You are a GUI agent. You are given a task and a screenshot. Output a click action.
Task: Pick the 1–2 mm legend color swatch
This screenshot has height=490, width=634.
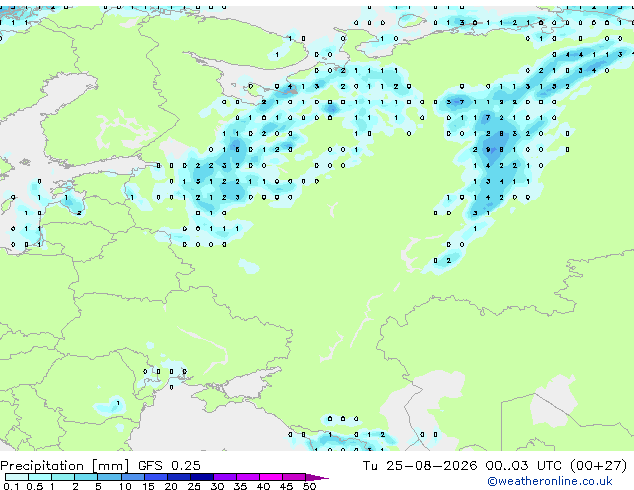[63, 477]
